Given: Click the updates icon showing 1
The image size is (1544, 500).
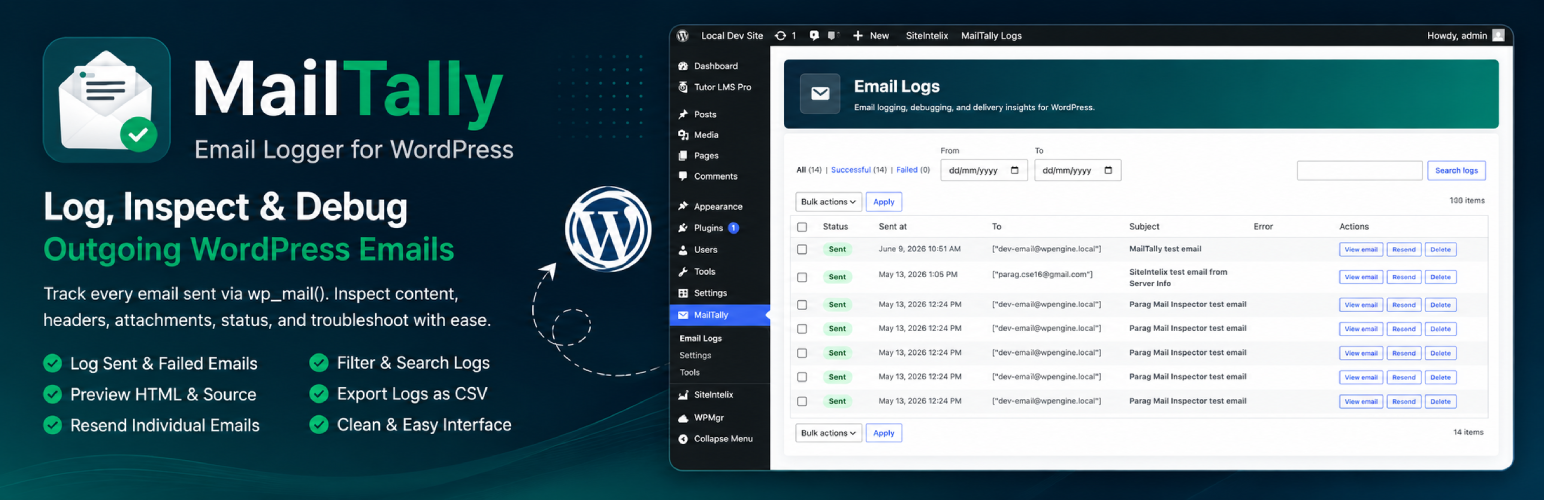Looking at the screenshot, I should click(x=781, y=35).
